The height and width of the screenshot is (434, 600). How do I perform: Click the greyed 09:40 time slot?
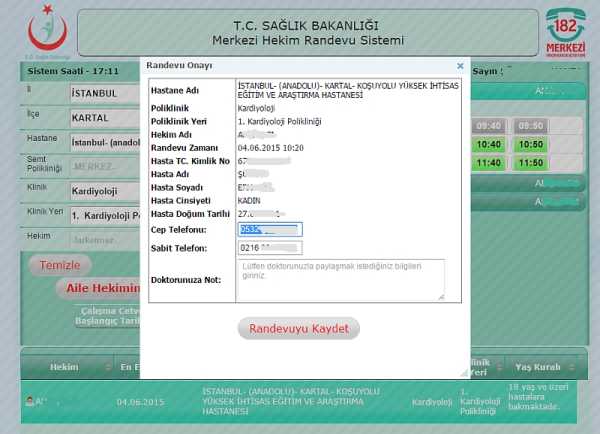coord(489,126)
